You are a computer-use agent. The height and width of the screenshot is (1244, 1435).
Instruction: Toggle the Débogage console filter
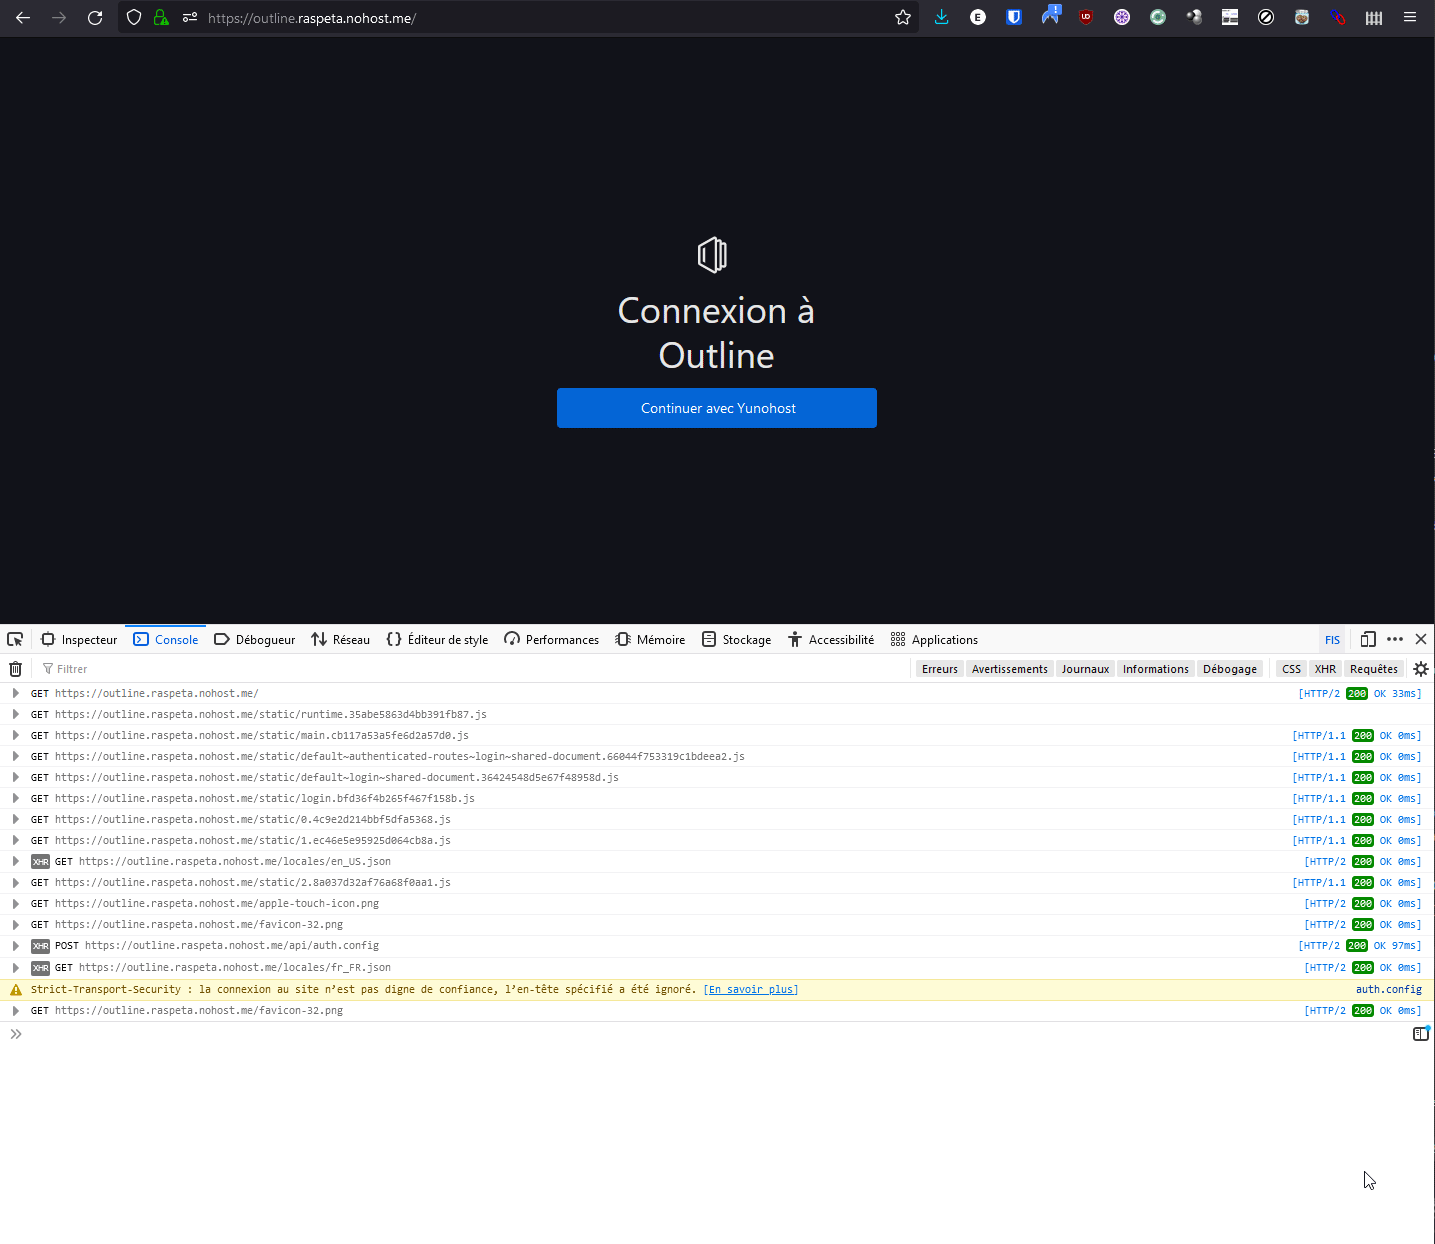pos(1230,669)
